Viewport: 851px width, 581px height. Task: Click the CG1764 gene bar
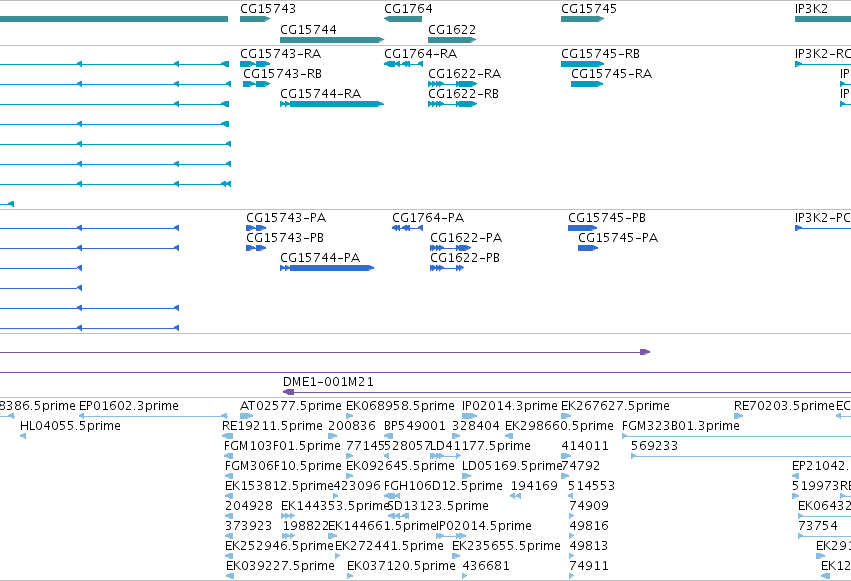tap(403, 19)
